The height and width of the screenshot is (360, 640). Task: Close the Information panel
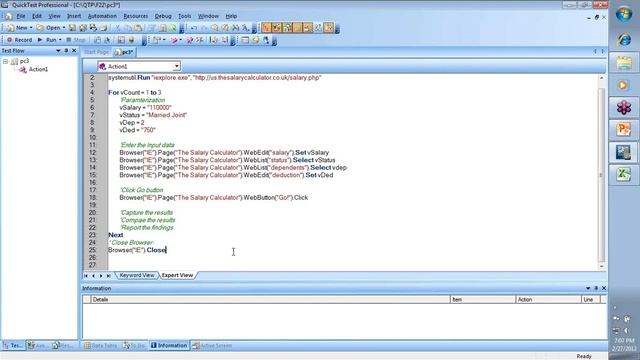coord(604,288)
